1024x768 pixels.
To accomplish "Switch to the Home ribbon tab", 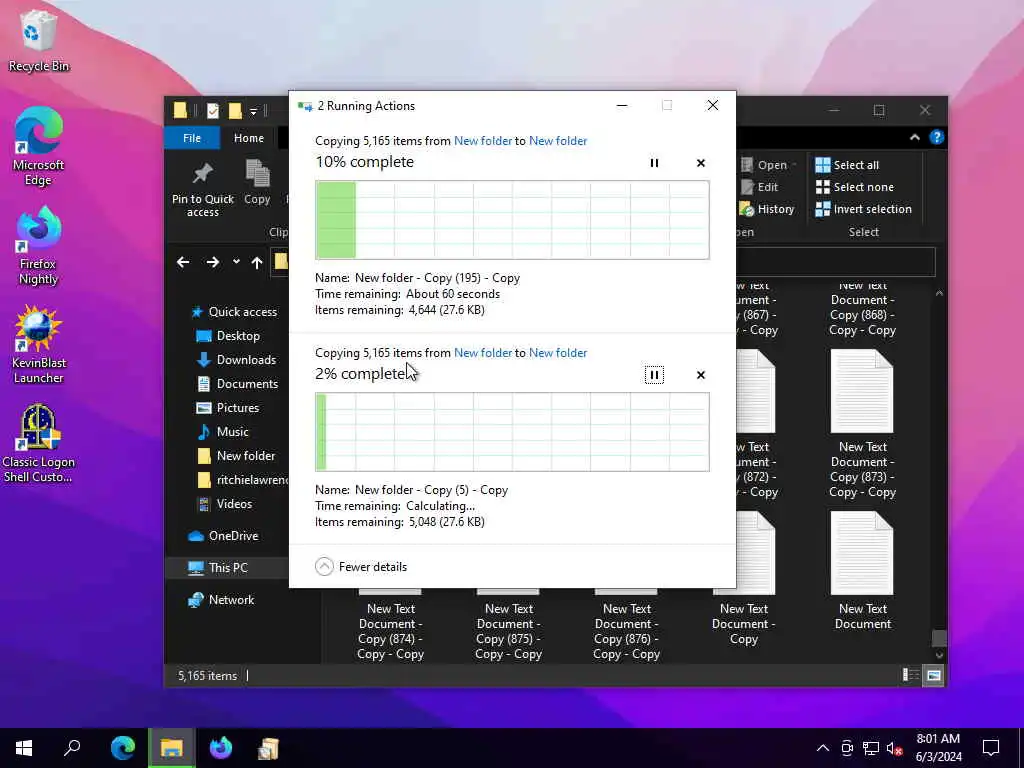I will coord(249,138).
